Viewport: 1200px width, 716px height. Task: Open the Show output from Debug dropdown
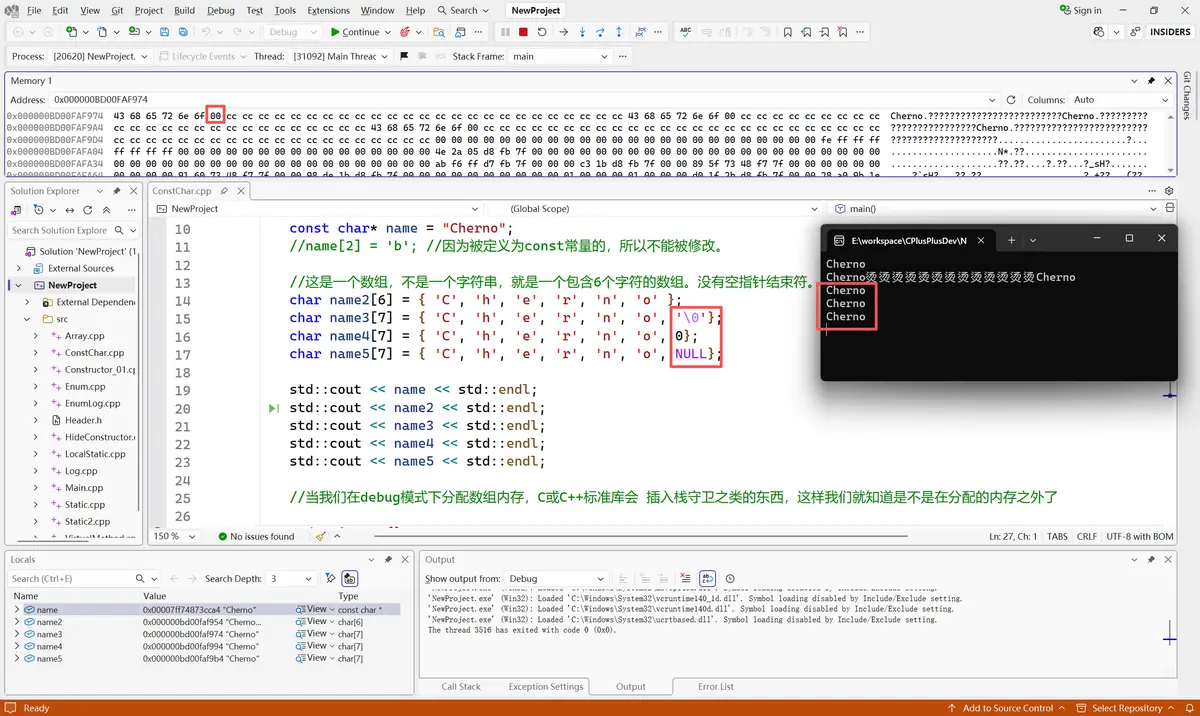555,578
